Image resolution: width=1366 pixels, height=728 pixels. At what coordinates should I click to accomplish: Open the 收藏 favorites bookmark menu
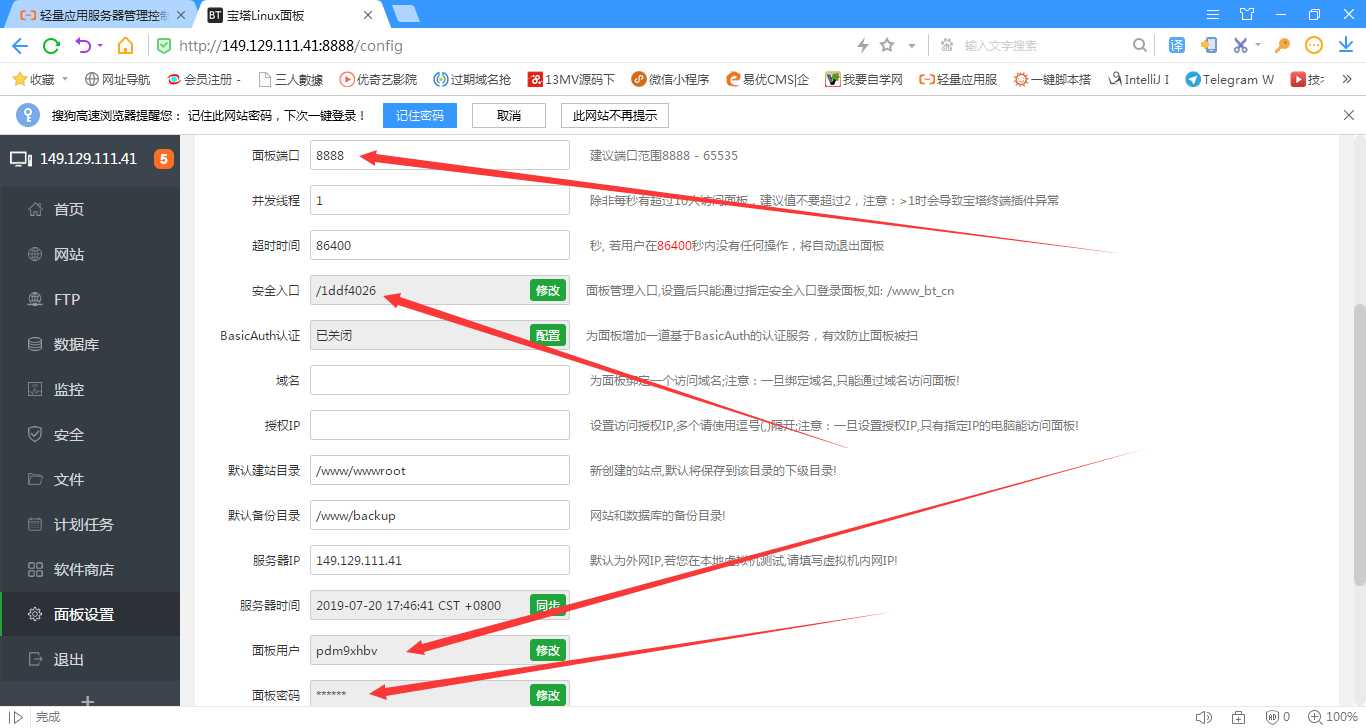tap(40, 79)
